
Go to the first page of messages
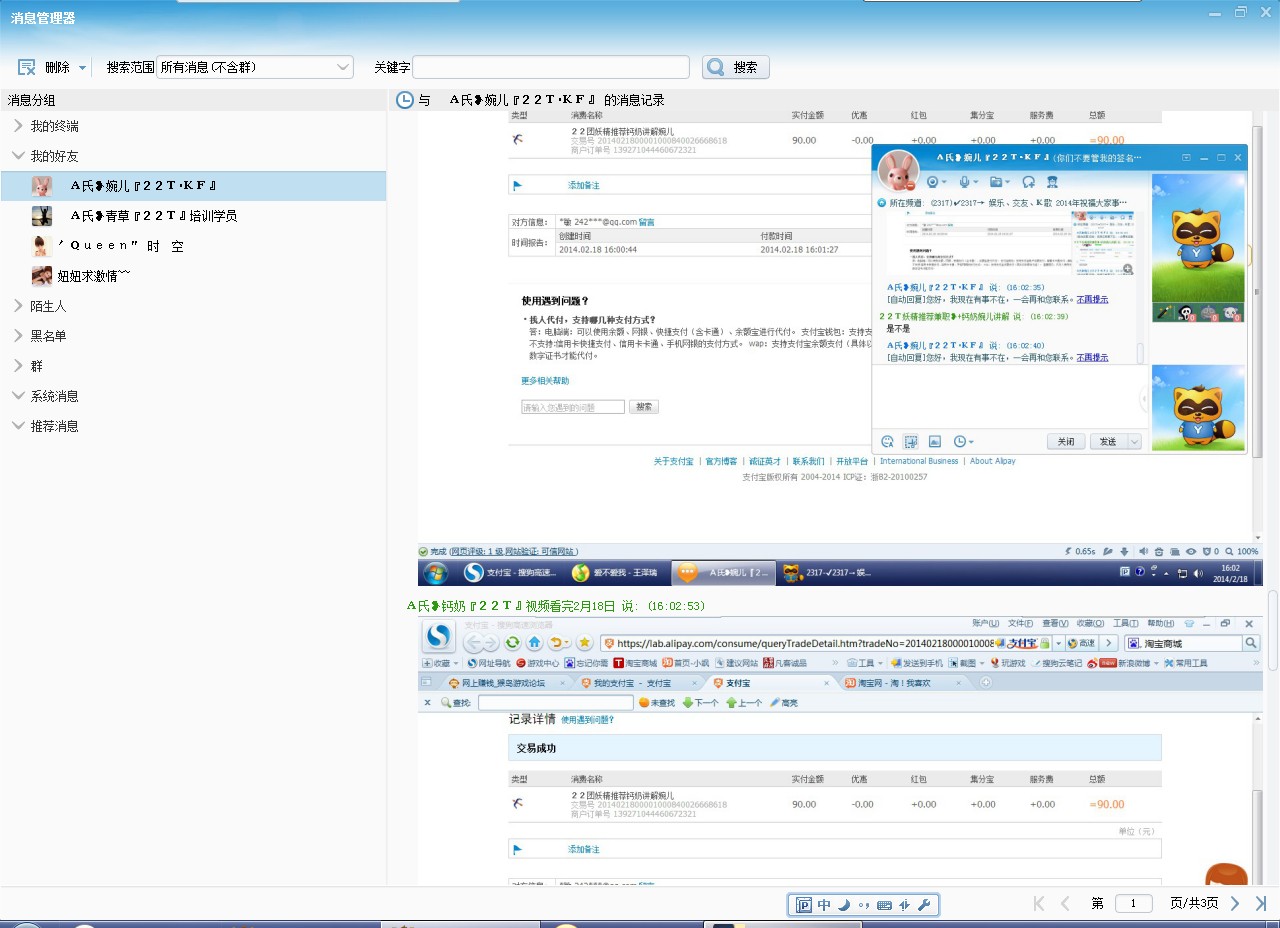[x=1039, y=903]
